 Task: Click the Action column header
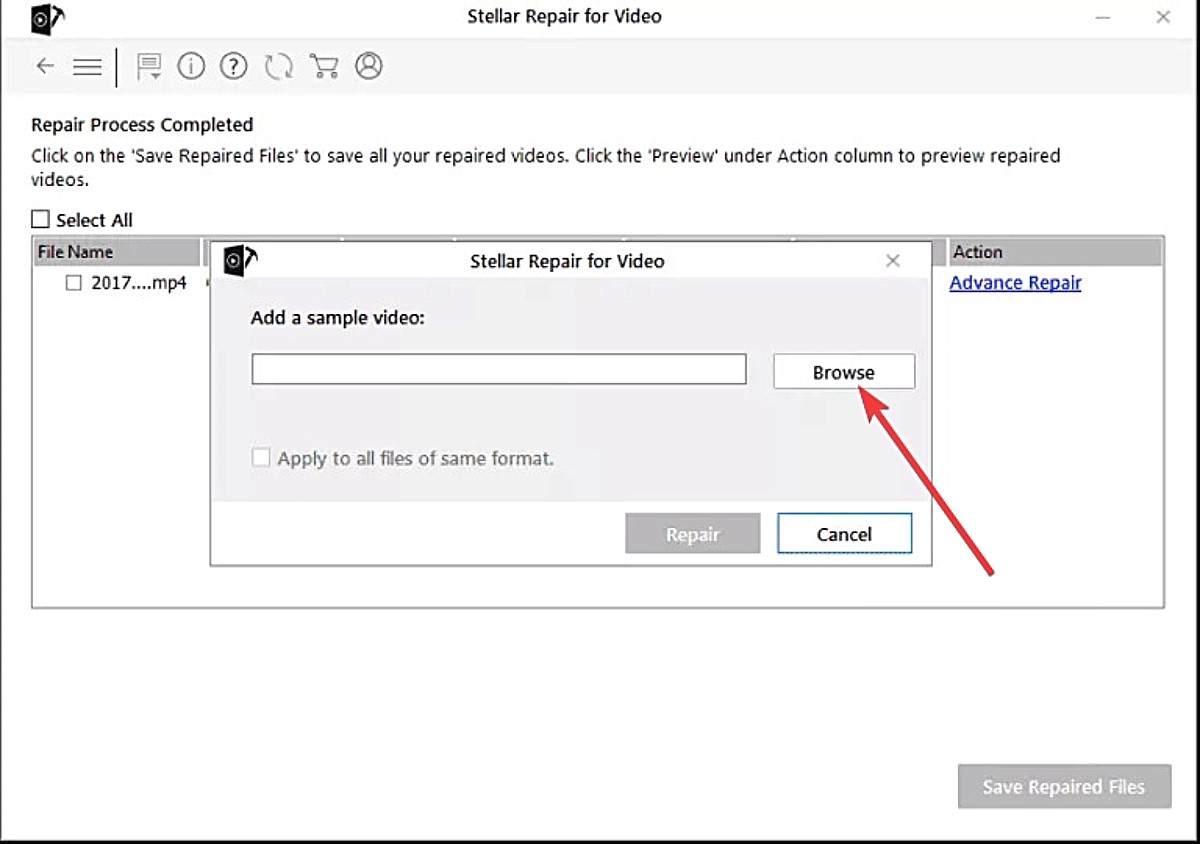[x=1055, y=252]
